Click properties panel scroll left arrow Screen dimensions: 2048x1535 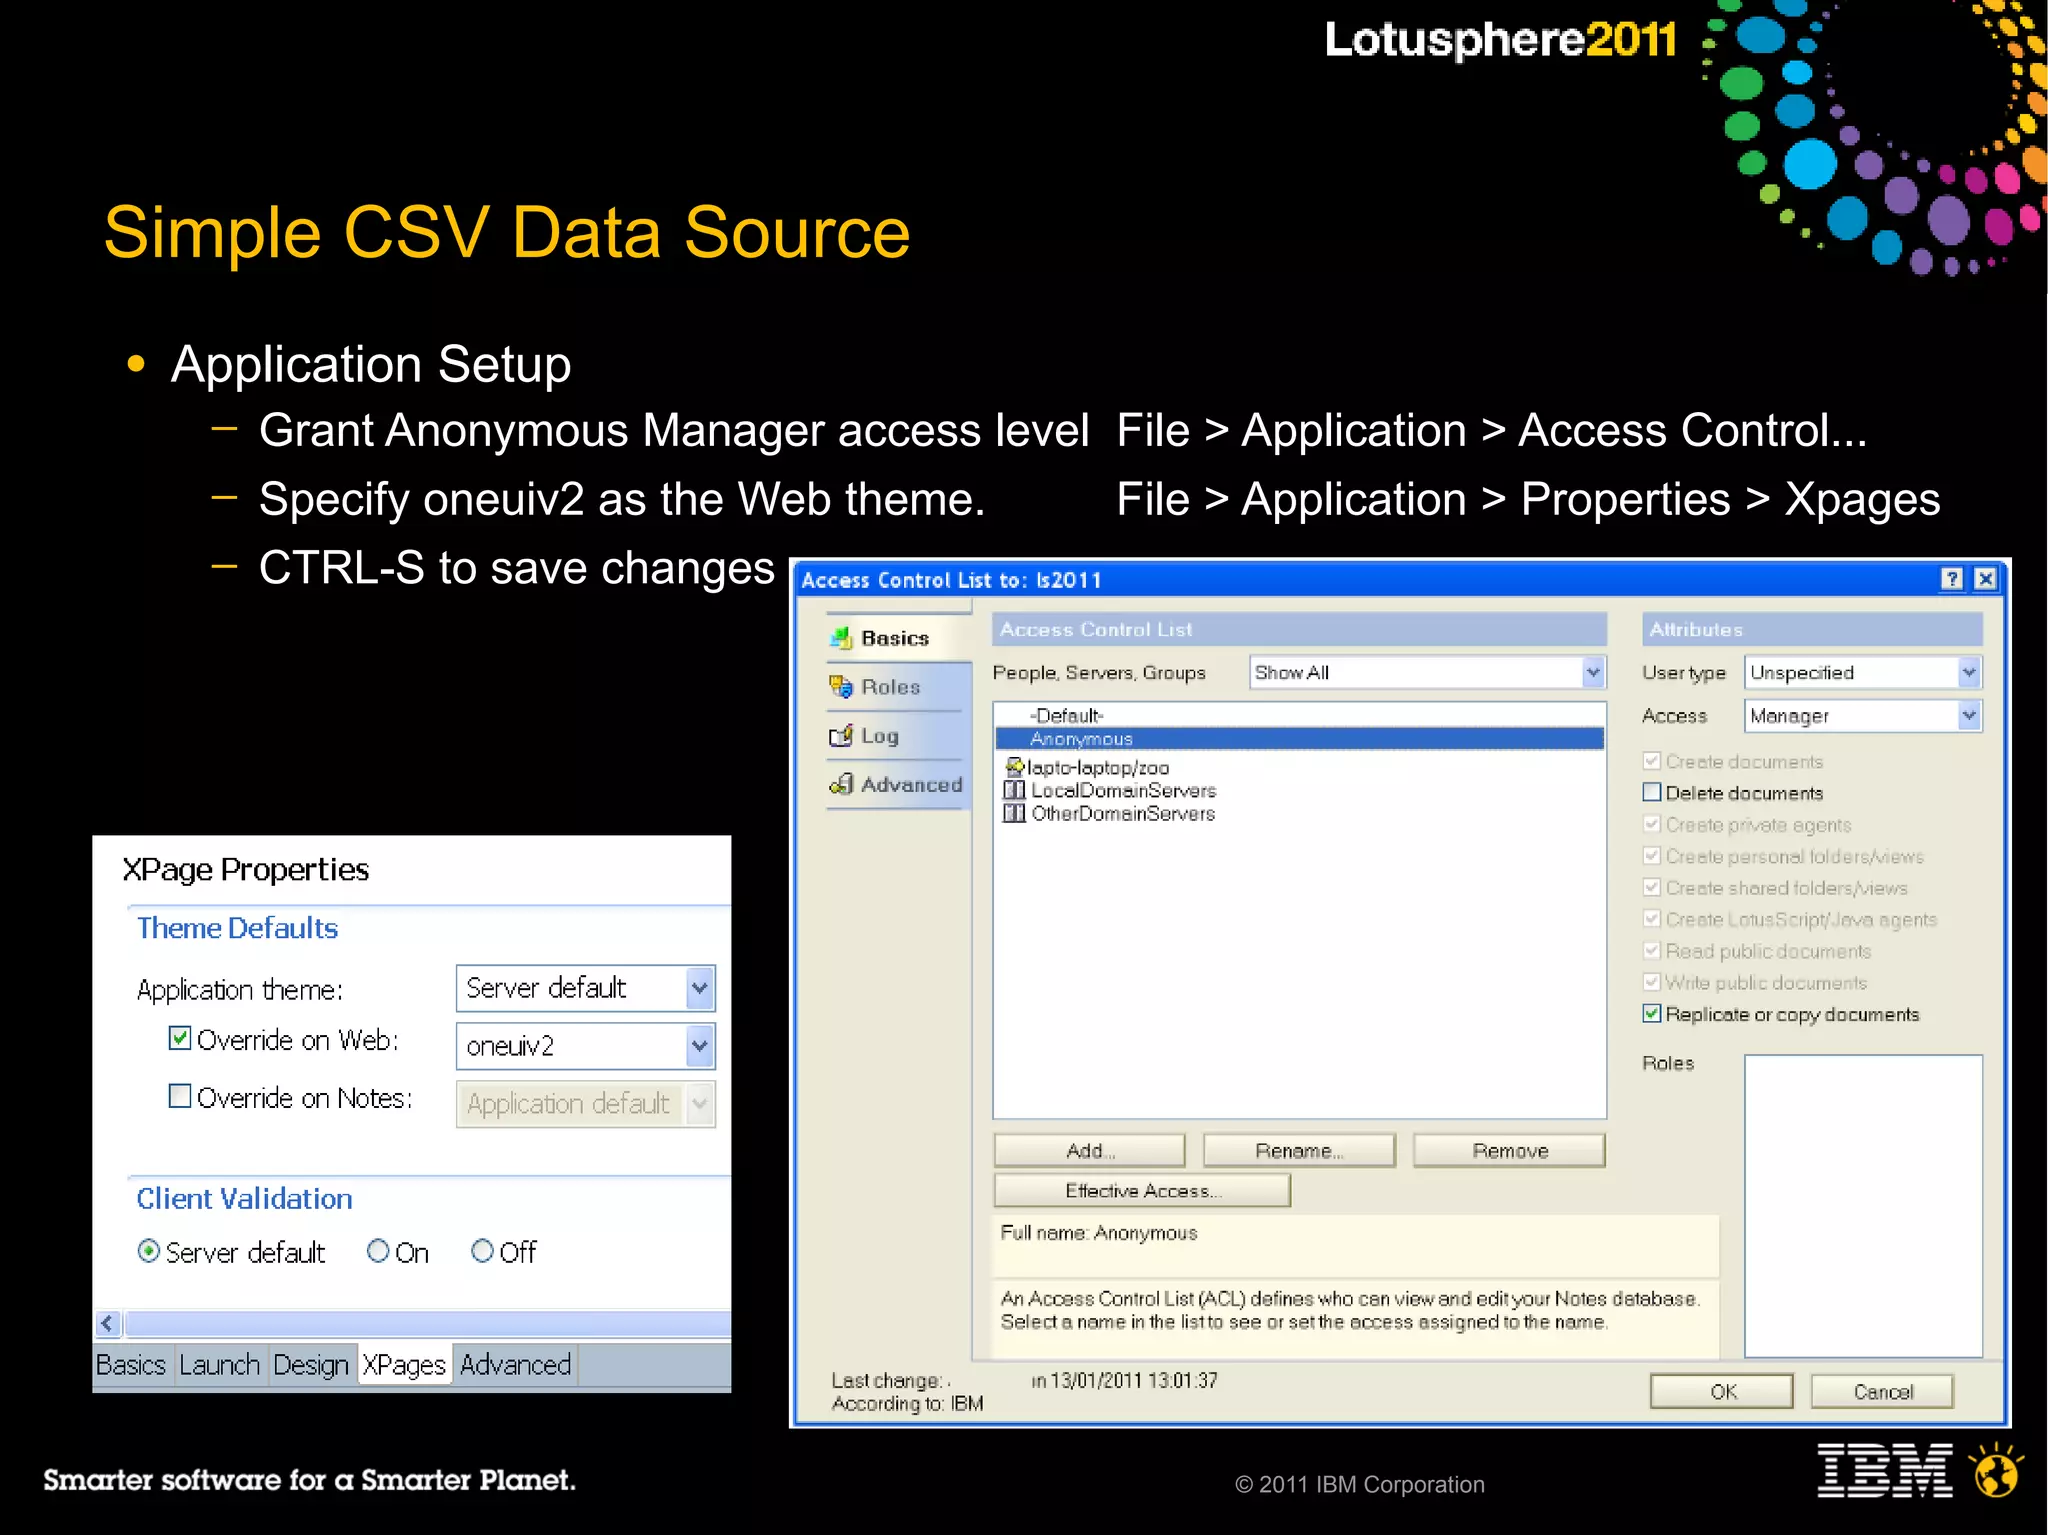[108, 1323]
